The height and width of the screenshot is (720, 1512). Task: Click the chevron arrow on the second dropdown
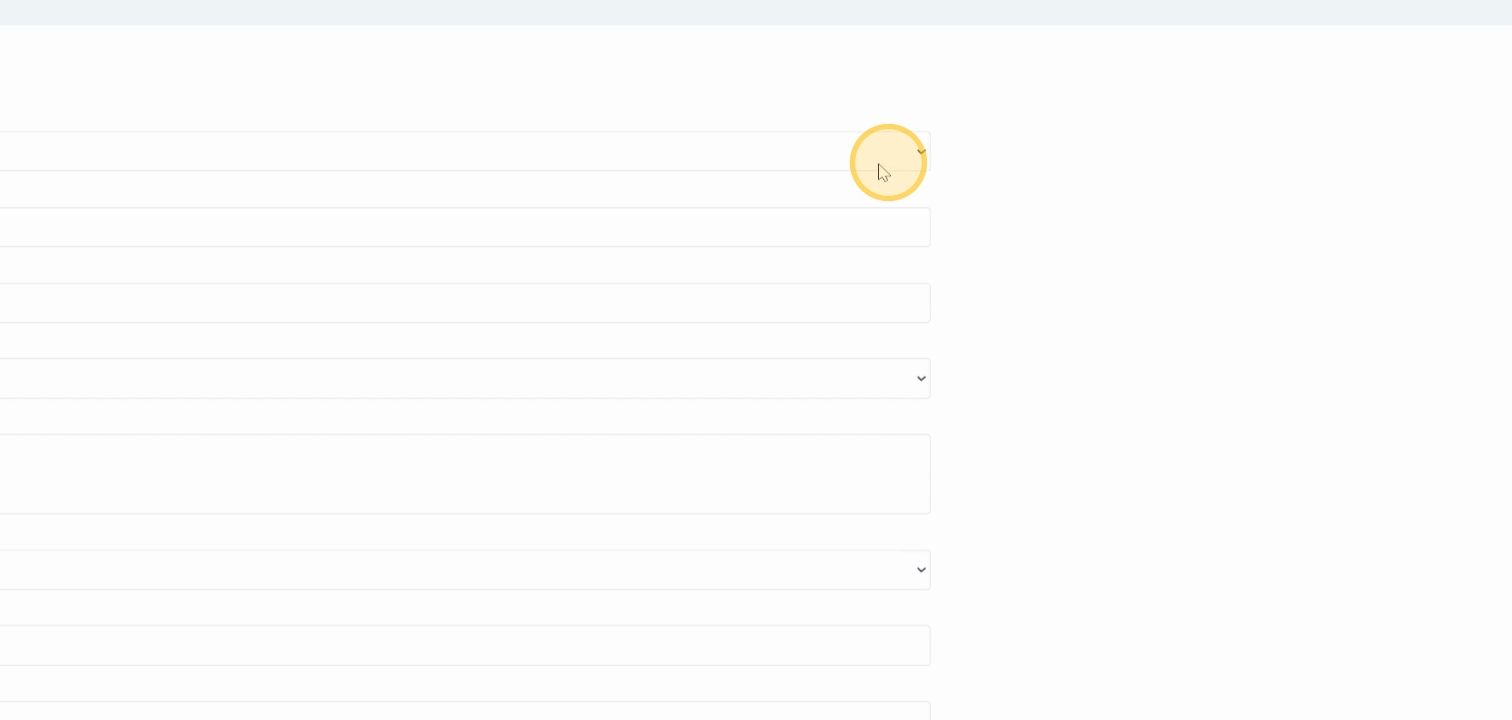click(921, 379)
